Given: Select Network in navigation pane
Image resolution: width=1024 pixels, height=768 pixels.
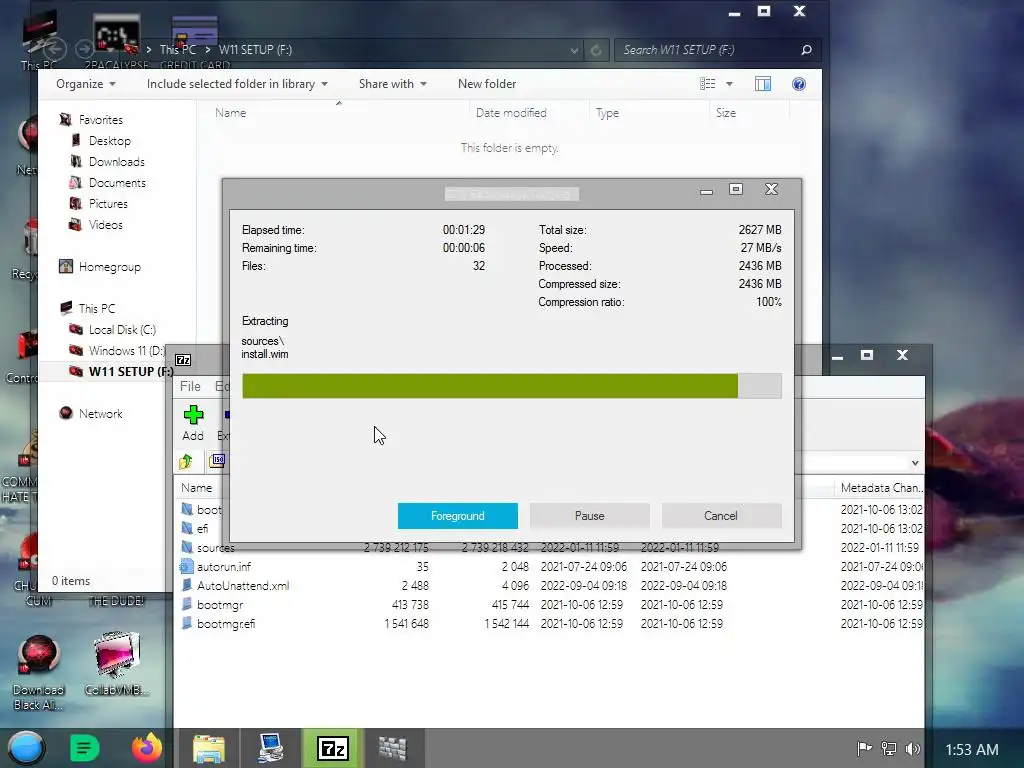Looking at the screenshot, I should (101, 413).
